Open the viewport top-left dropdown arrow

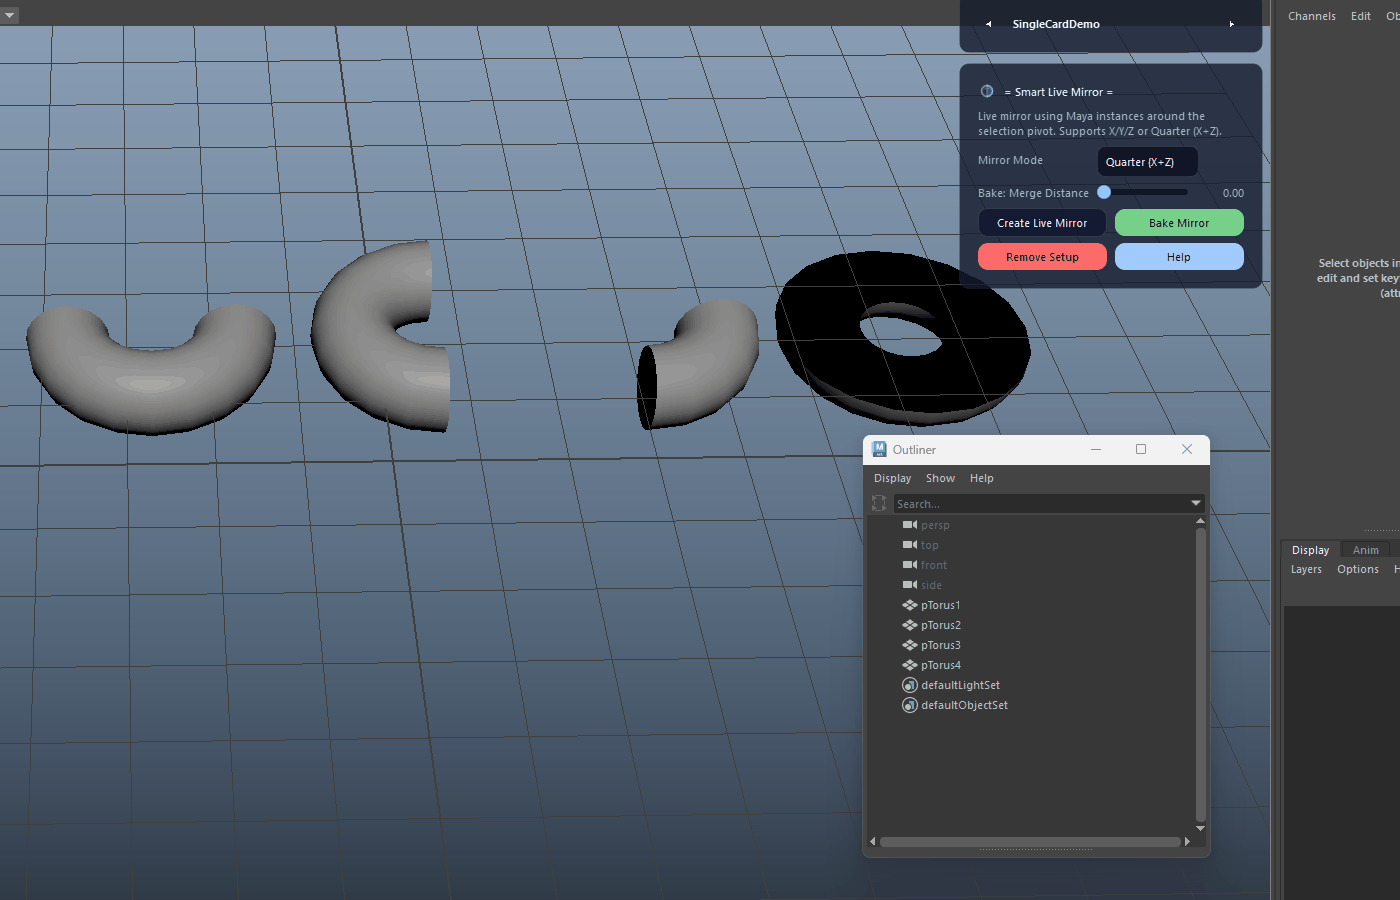(9, 16)
